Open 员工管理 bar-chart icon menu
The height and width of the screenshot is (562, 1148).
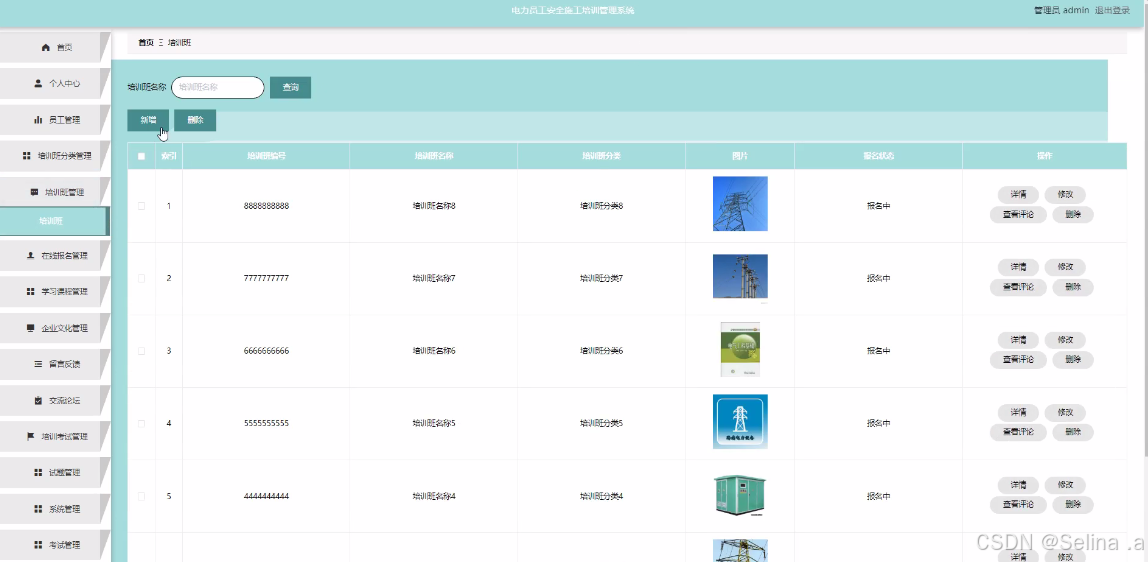[x=55, y=120]
